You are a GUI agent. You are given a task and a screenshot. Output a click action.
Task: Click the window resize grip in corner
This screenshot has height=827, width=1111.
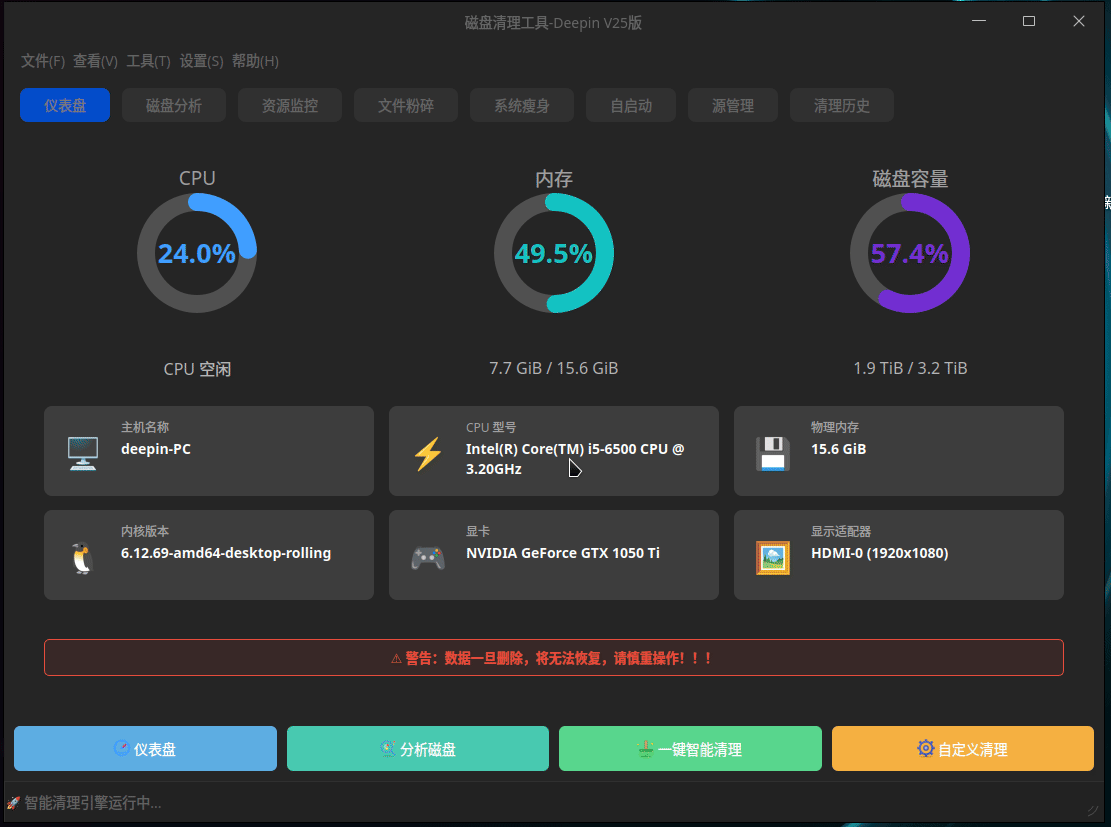(x=1093, y=810)
